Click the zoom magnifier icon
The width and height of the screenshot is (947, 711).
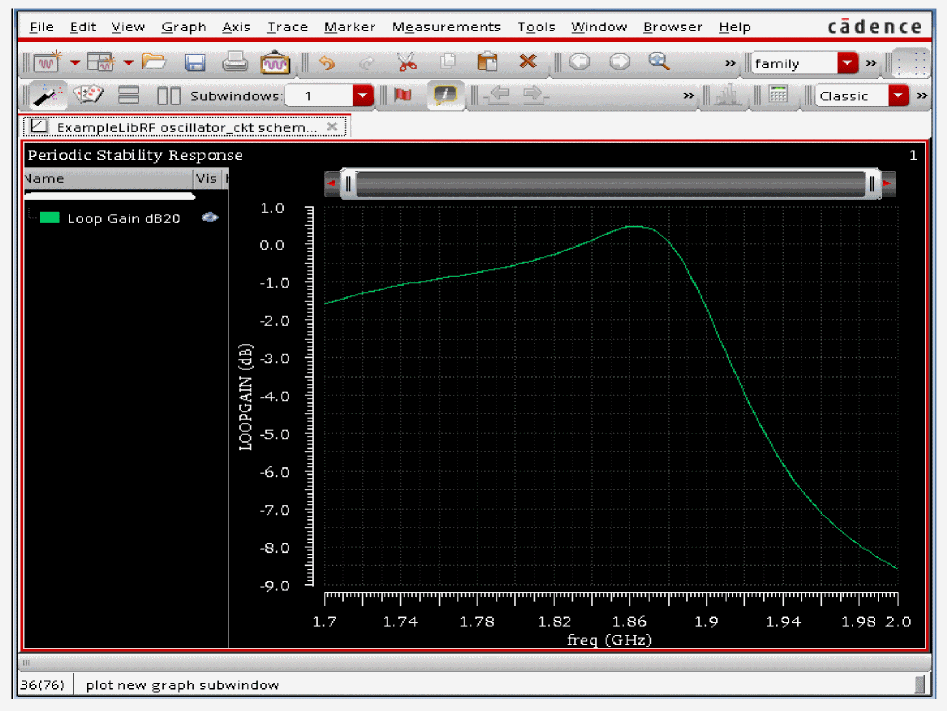[x=658, y=62]
